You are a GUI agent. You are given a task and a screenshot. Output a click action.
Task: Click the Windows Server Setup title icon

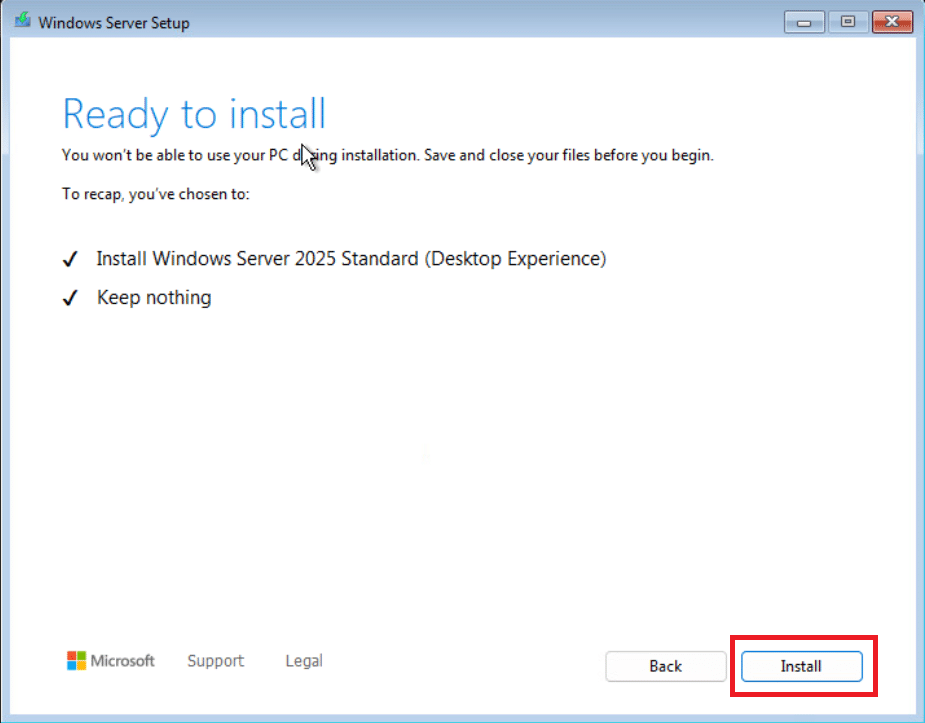pyautogui.click(x=22, y=21)
